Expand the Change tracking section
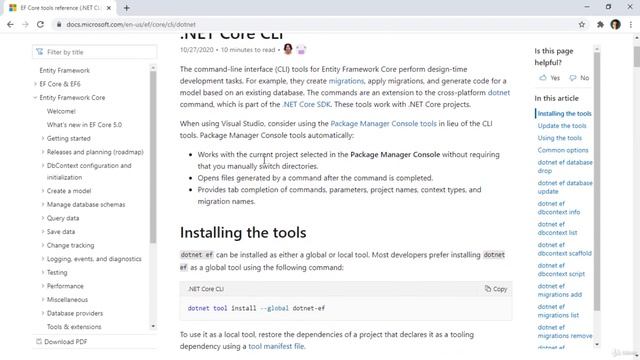640x360 pixels. 42,245
